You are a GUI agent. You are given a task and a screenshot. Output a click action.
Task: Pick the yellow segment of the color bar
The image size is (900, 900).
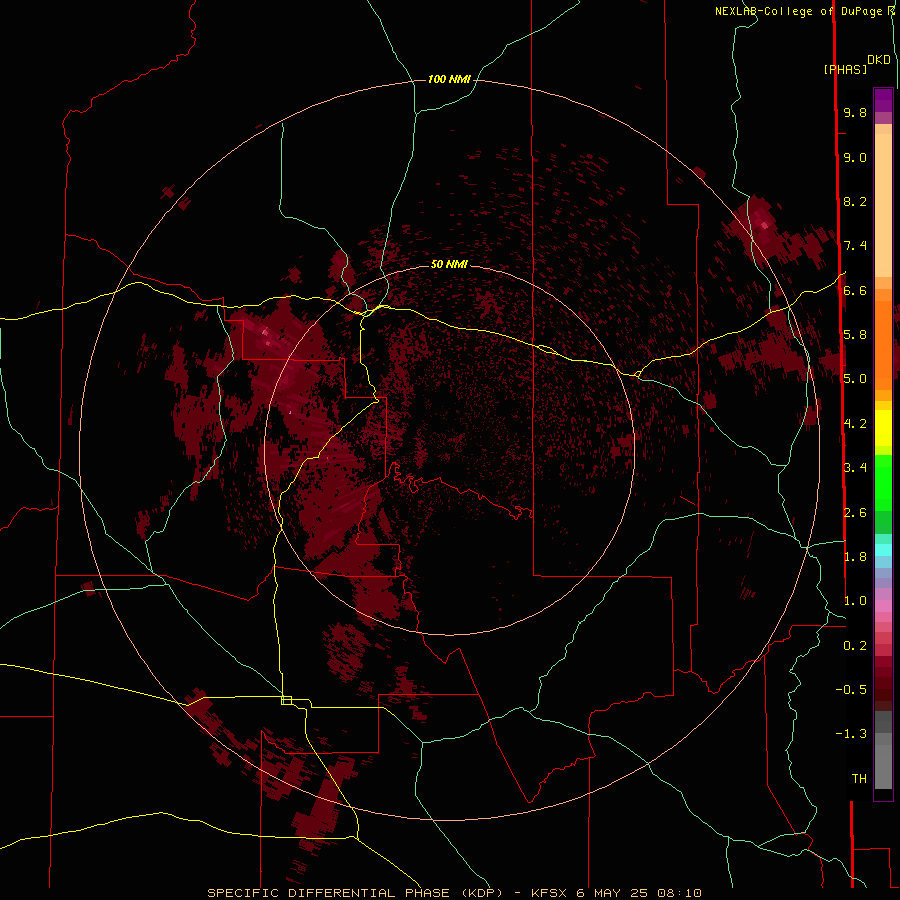pyautogui.click(x=883, y=428)
